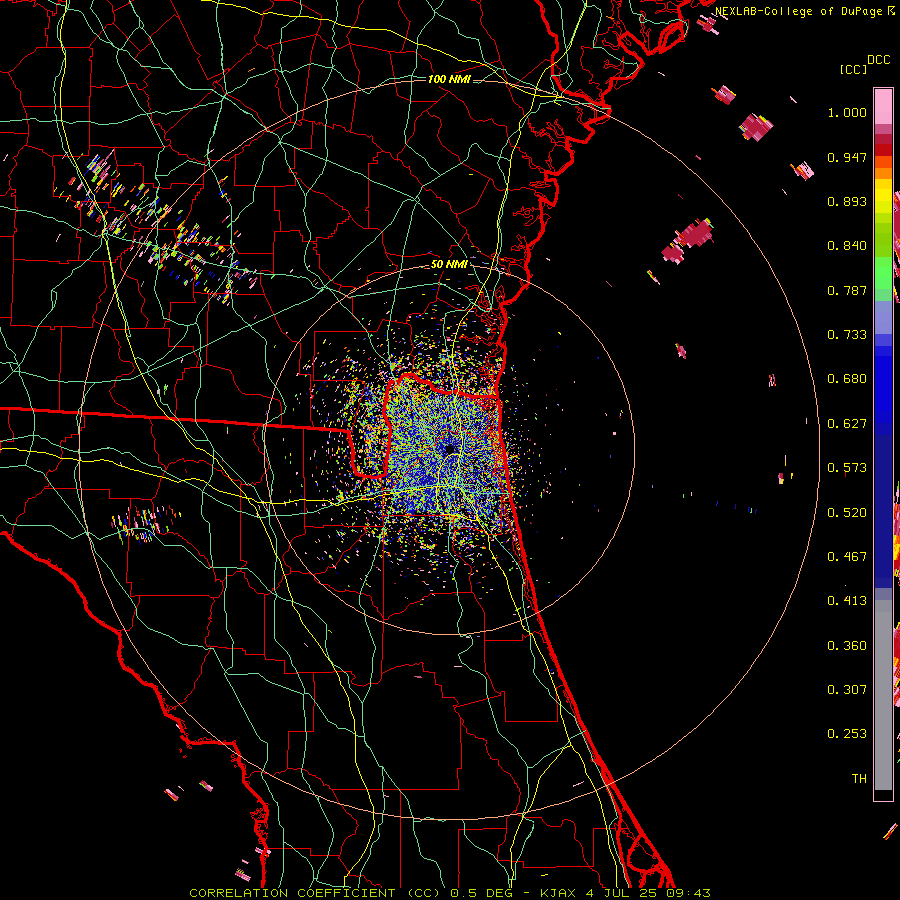This screenshot has height=900, width=900.
Task: Select the 0.680 scale label
Action: click(x=847, y=379)
